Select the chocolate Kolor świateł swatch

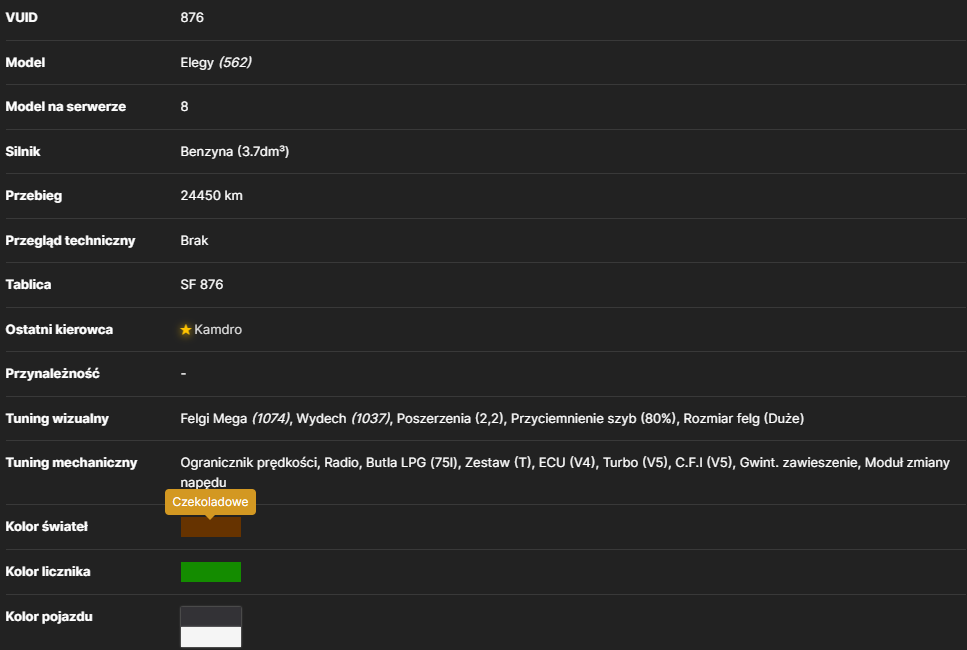[211, 527]
